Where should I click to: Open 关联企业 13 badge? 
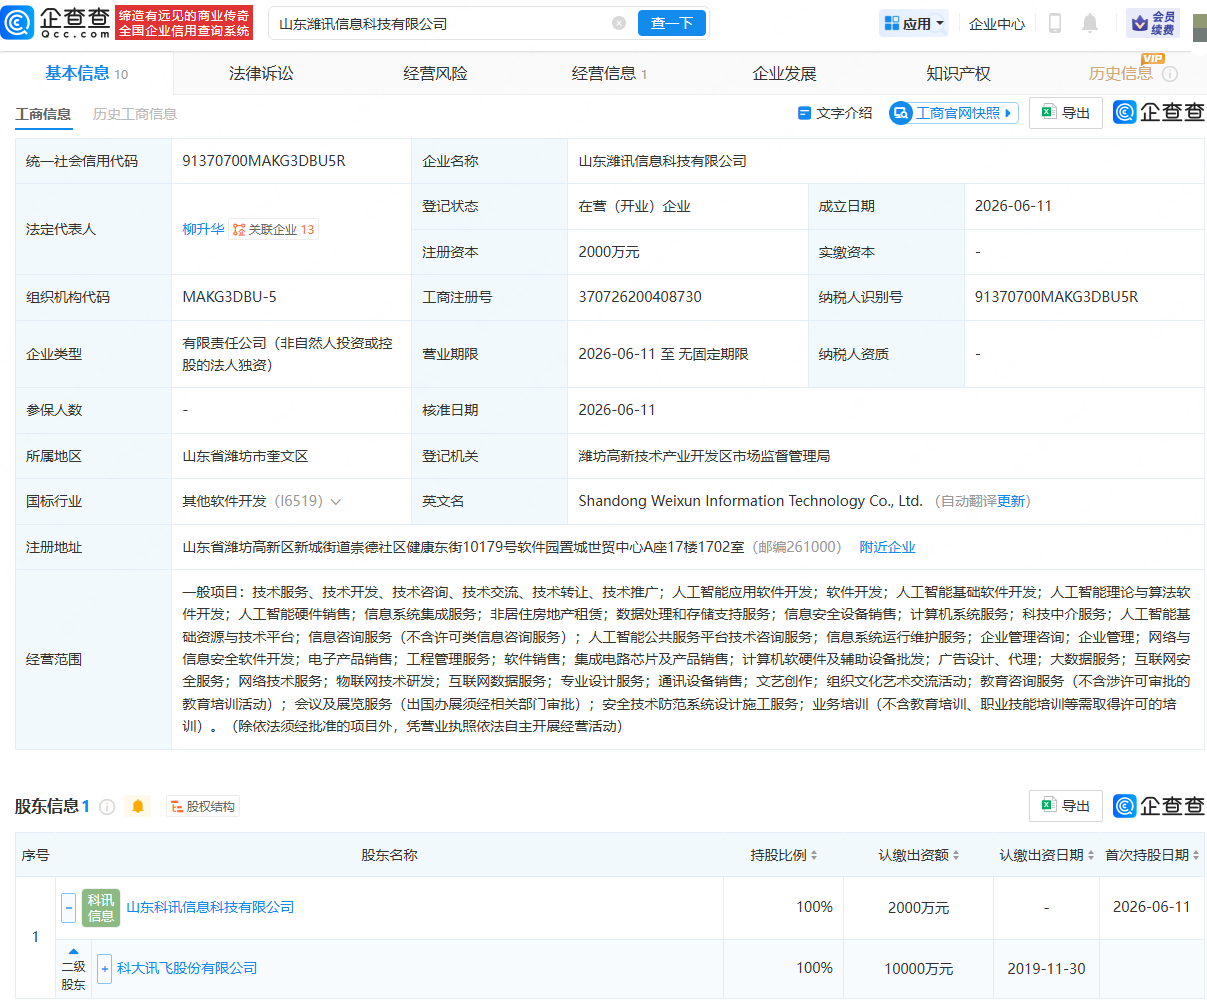point(274,229)
